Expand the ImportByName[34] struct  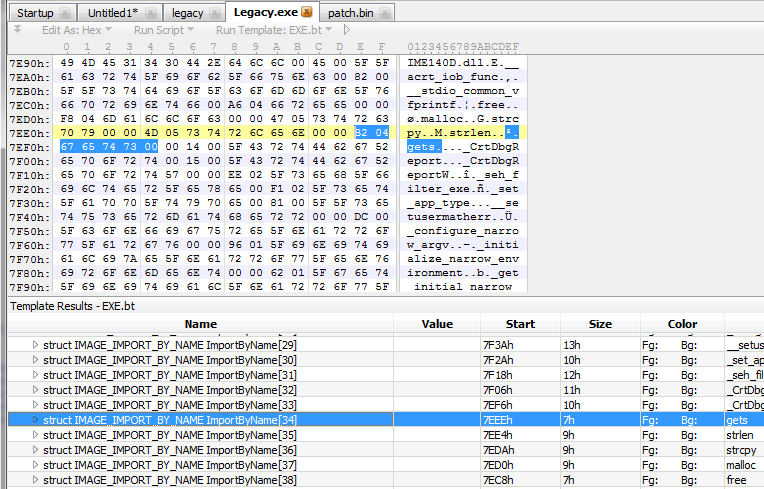(36, 420)
